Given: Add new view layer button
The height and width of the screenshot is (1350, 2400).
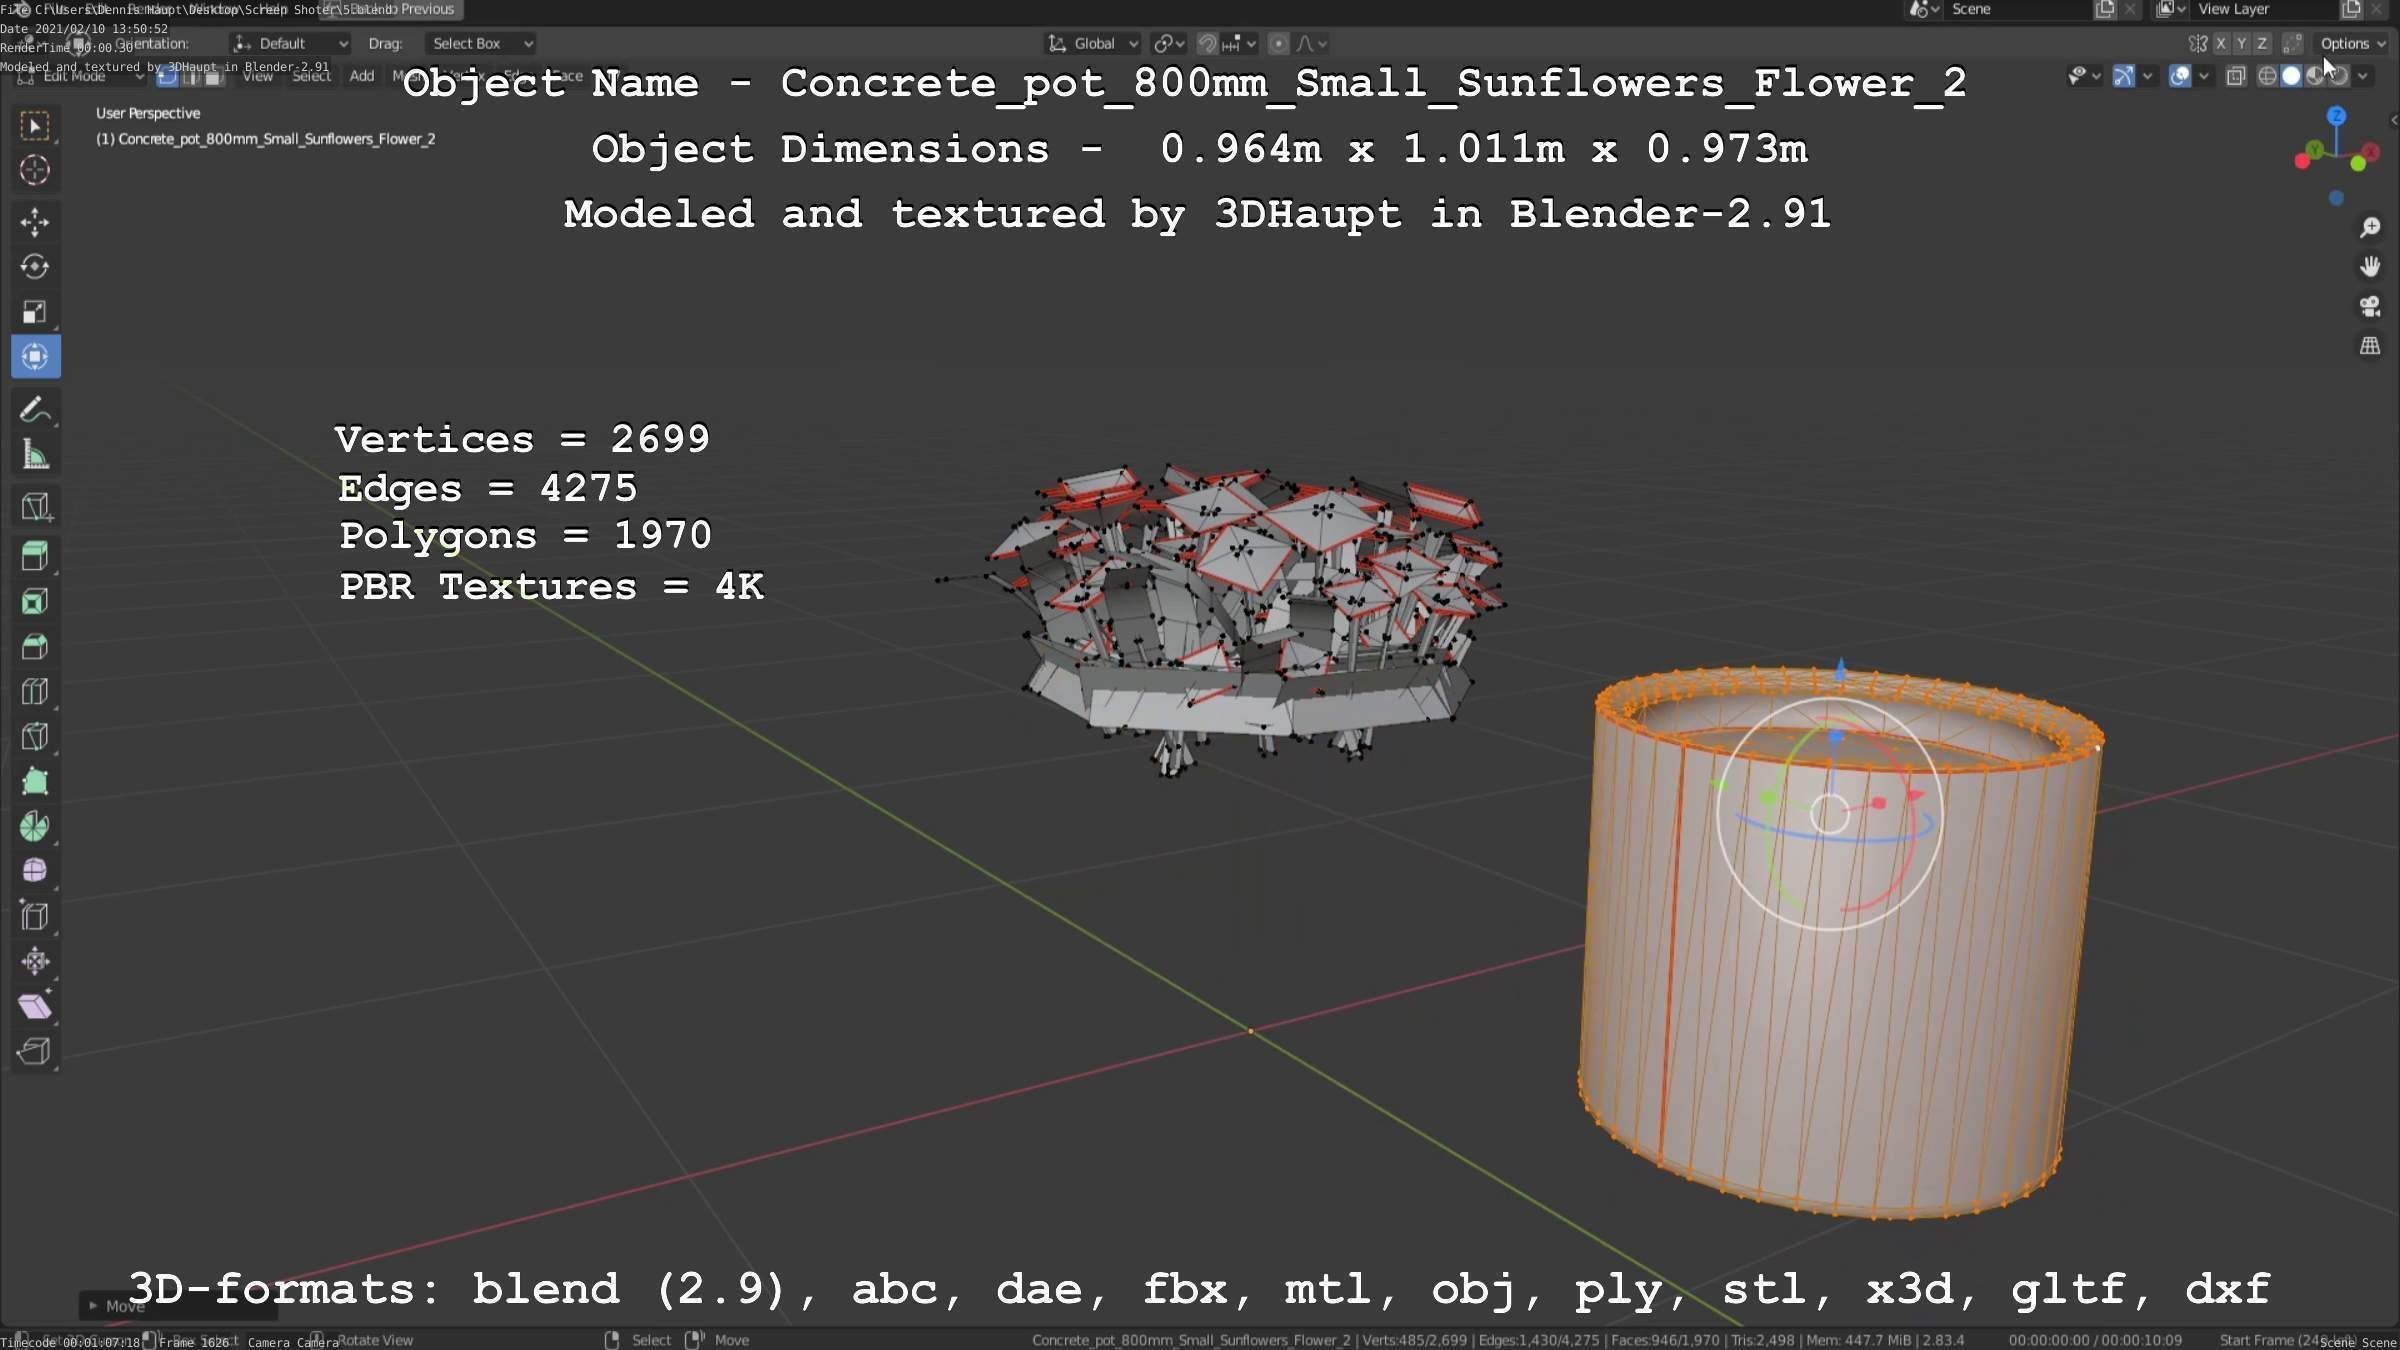Looking at the screenshot, I should [2351, 10].
